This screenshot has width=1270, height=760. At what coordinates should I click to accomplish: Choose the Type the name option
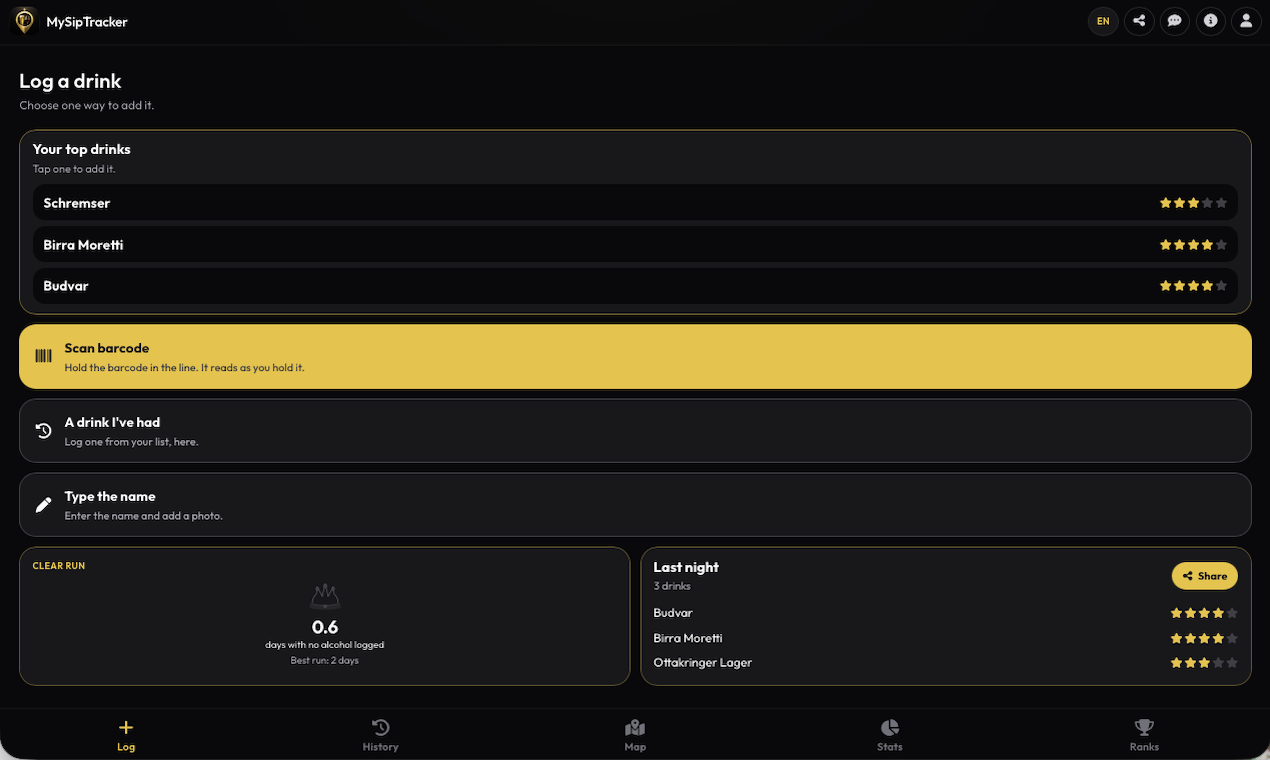coord(635,505)
